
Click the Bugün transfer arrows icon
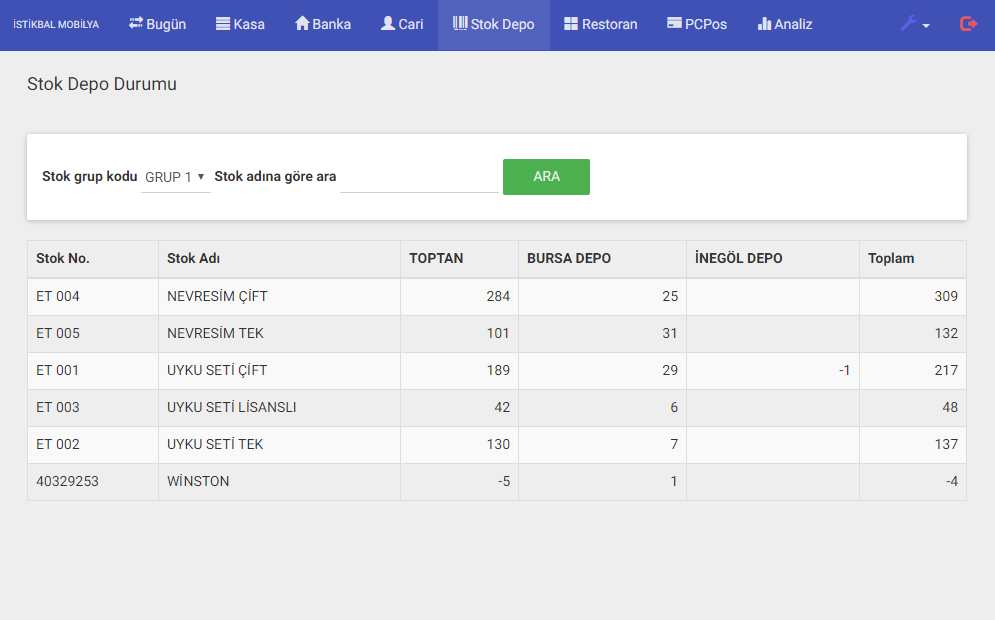[136, 24]
